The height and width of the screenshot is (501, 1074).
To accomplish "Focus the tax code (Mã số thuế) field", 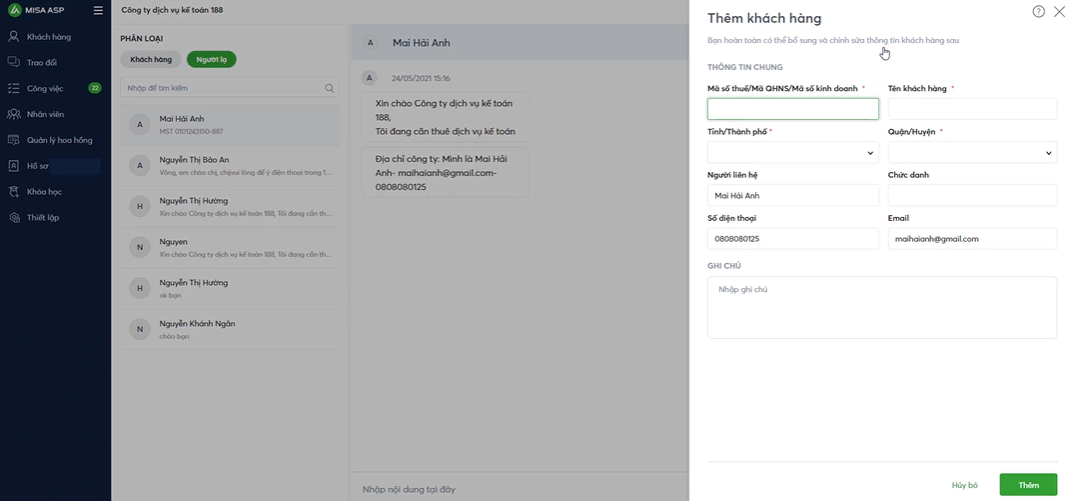I will (x=792, y=109).
